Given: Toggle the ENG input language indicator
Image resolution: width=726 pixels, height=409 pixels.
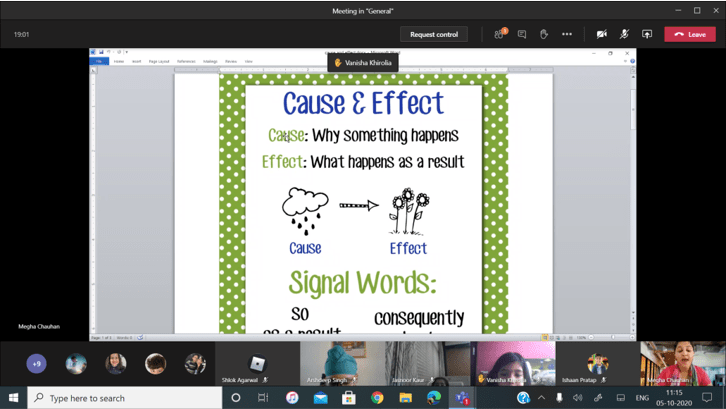Looking at the screenshot, I should [642, 398].
